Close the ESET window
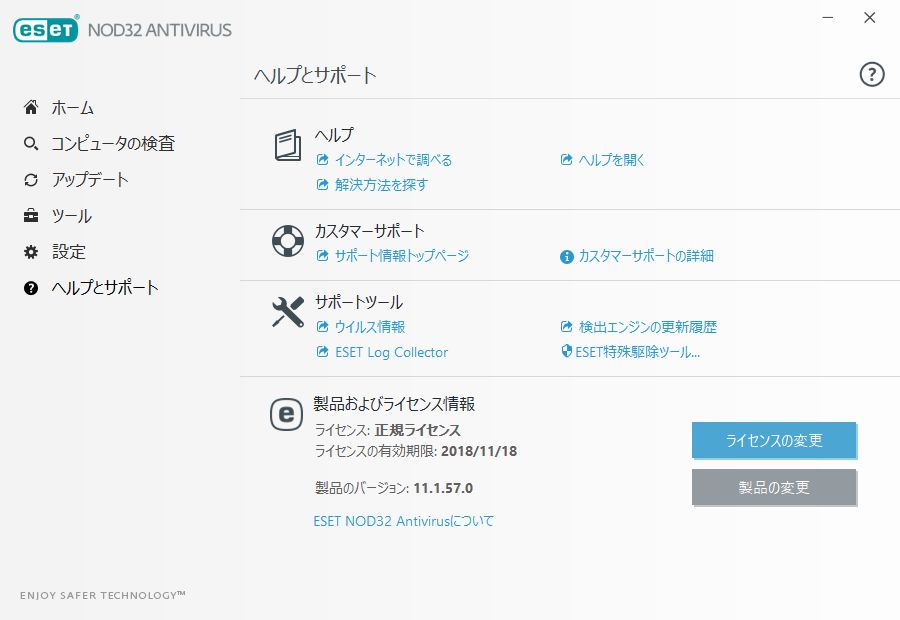 click(870, 18)
